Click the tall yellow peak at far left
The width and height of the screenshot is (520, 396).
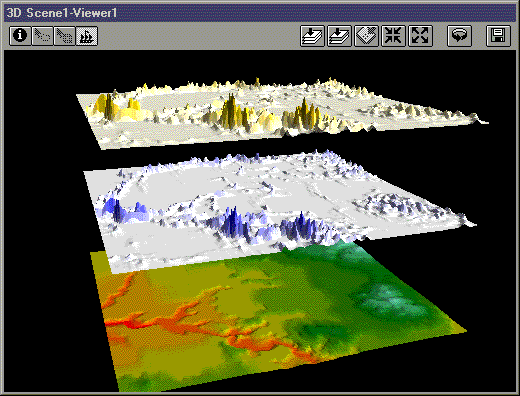click(x=108, y=106)
